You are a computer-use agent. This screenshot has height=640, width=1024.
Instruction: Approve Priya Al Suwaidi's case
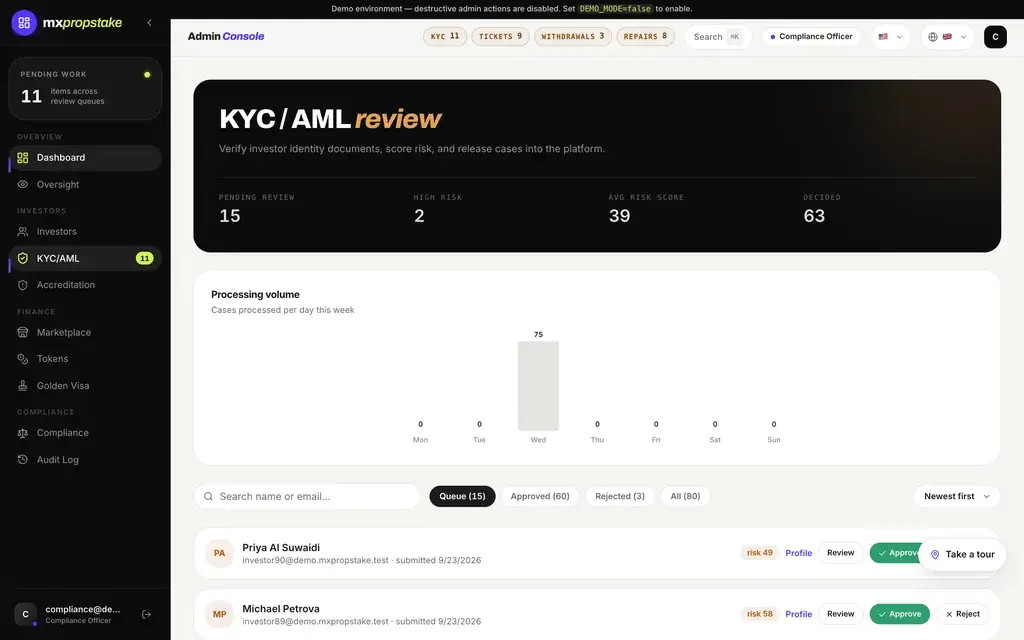(896, 552)
